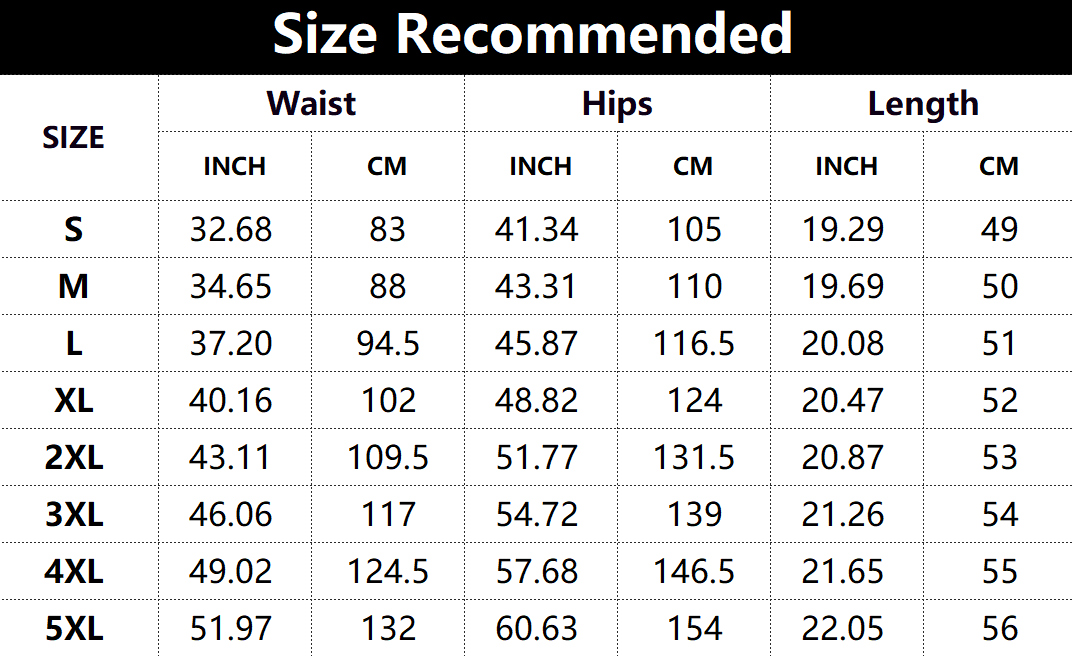Click waist inch value 46.06 for 3XL

coord(231,515)
